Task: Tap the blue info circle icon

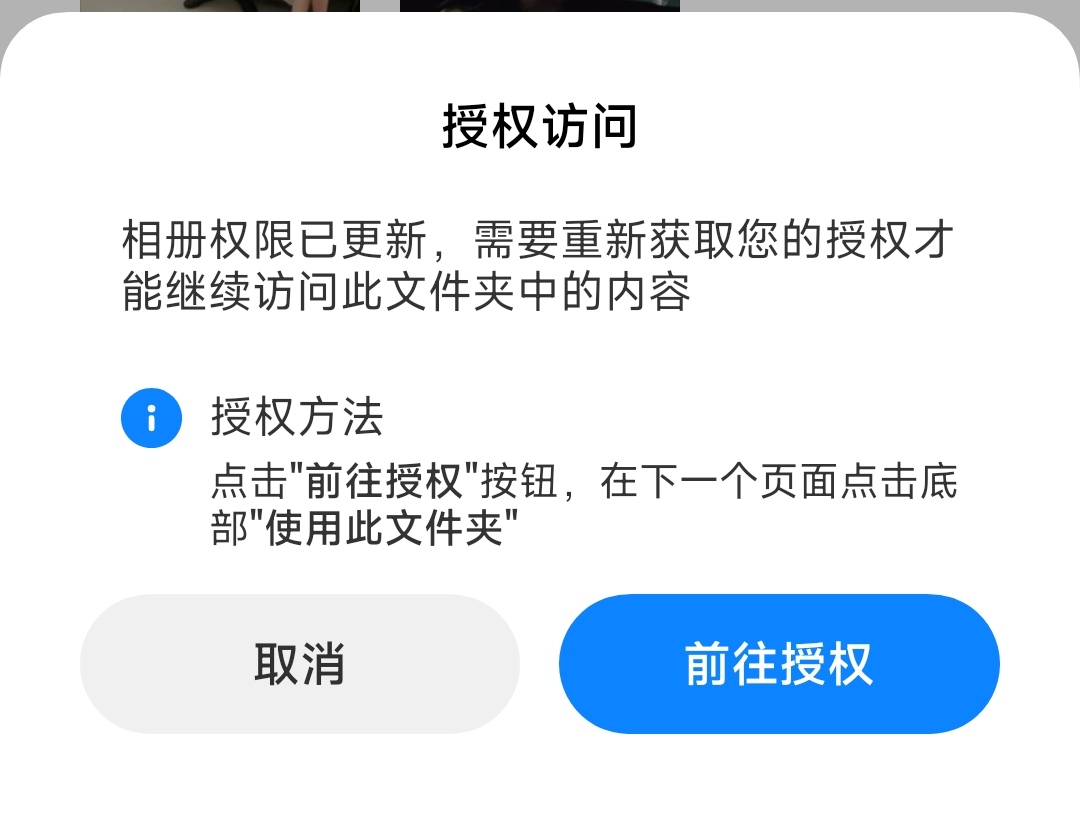Action: [x=151, y=418]
